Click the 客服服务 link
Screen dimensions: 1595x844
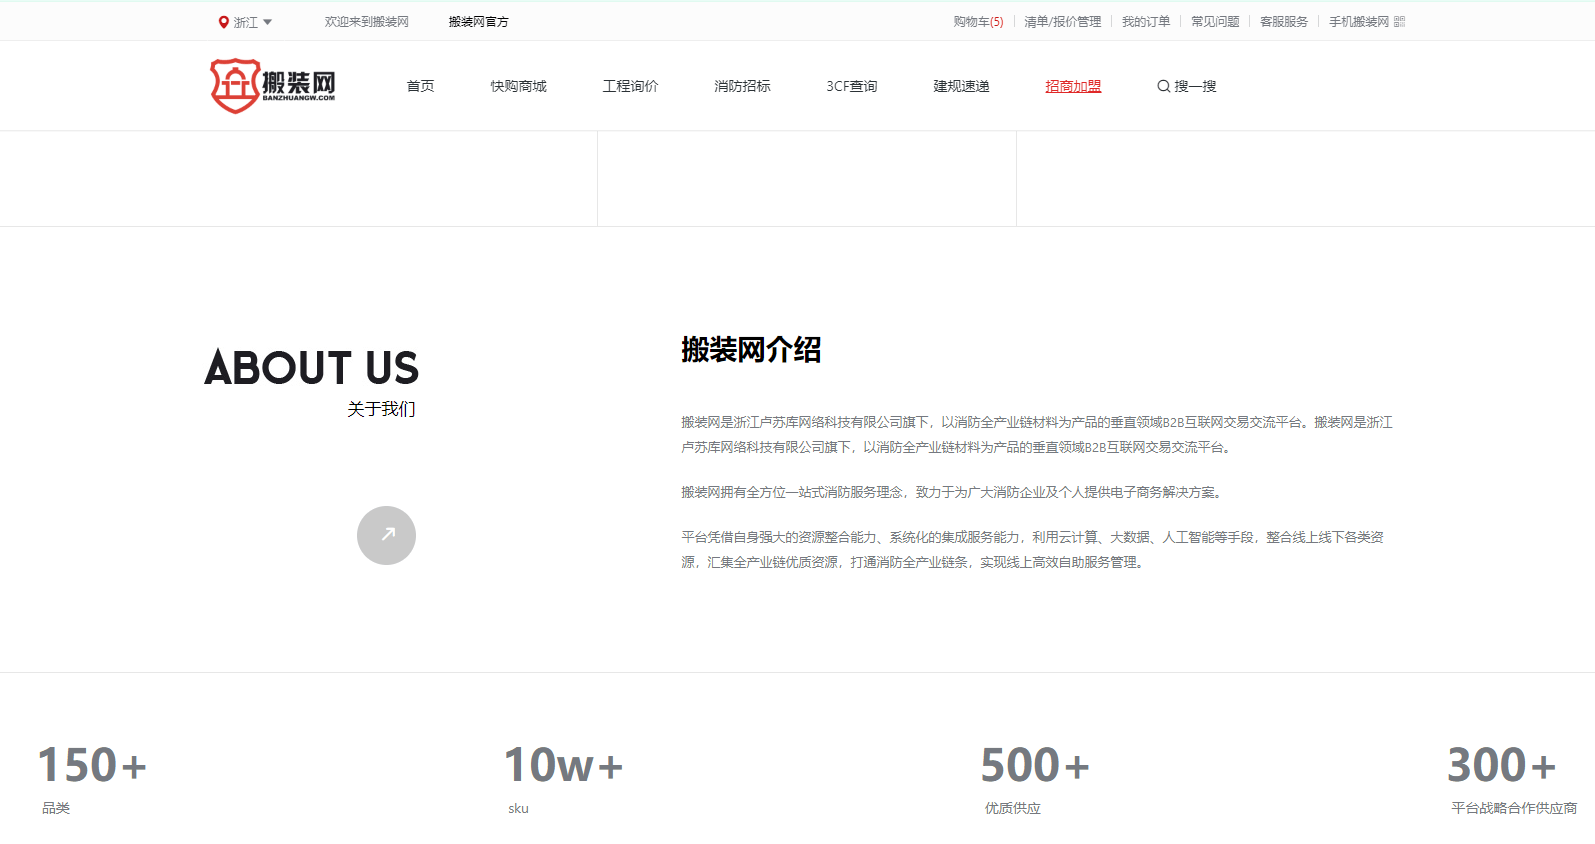[x=1283, y=22]
